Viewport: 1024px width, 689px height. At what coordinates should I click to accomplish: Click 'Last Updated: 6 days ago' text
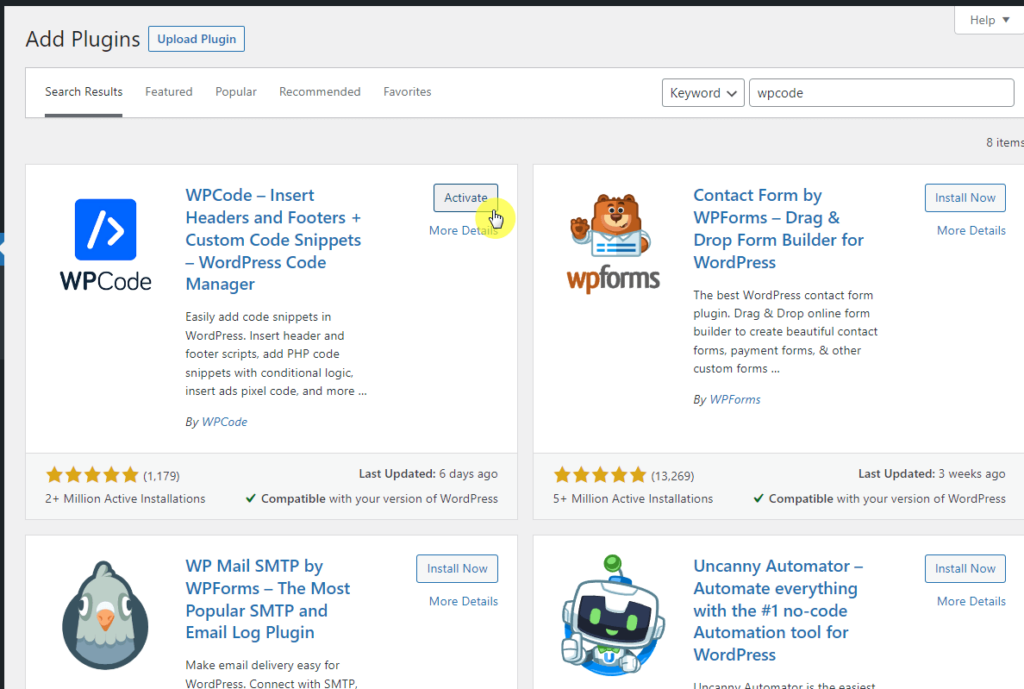point(428,474)
